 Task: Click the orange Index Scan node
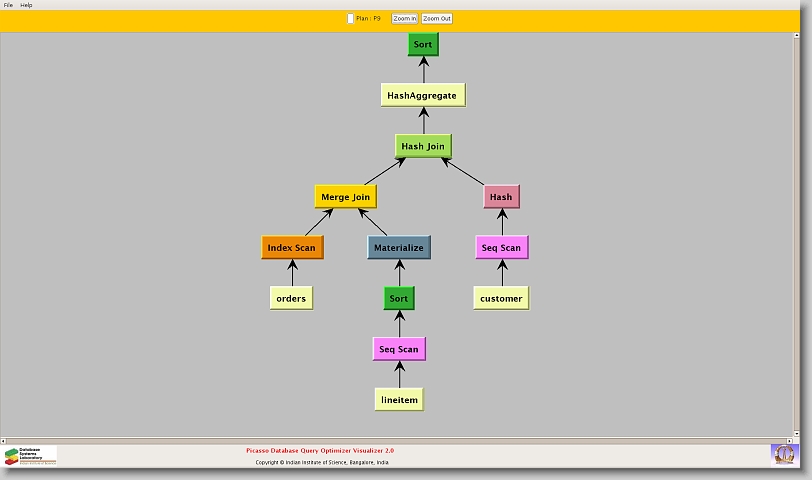coord(292,248)
